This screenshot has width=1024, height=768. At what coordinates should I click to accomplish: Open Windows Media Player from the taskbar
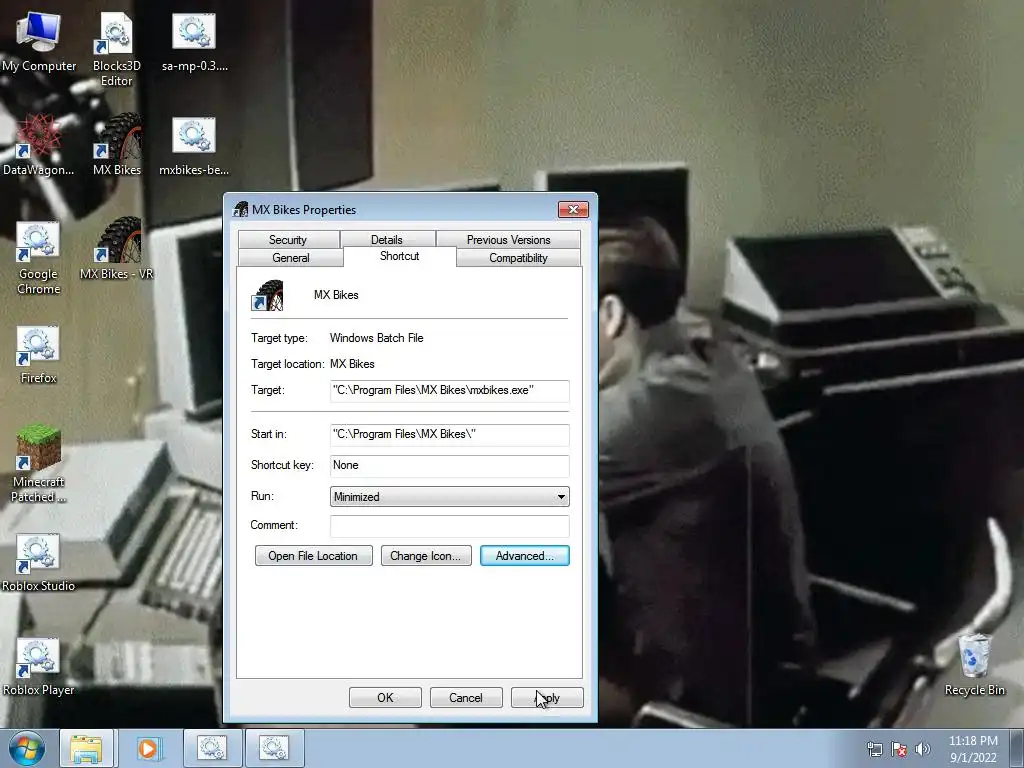148,748
